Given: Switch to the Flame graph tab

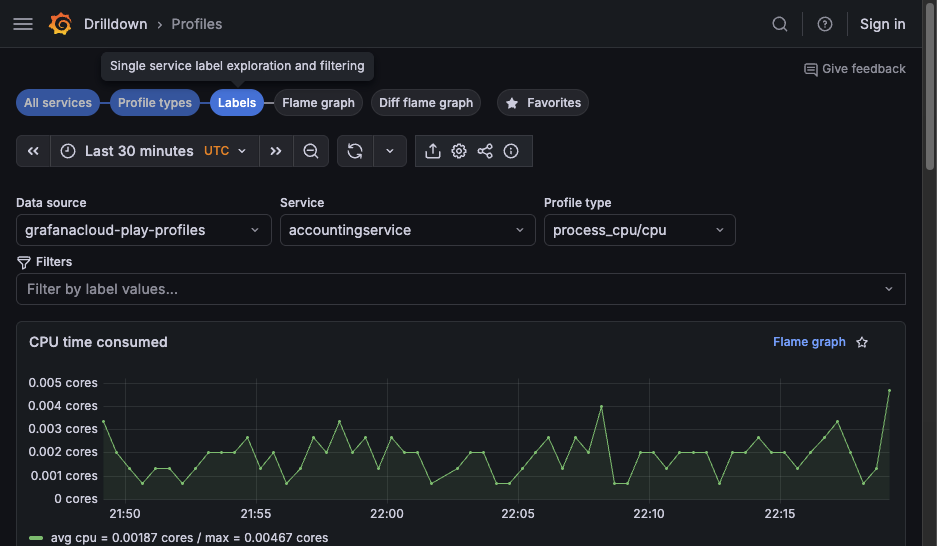Looking at the screenshot, I should click(x=318, y=103).
